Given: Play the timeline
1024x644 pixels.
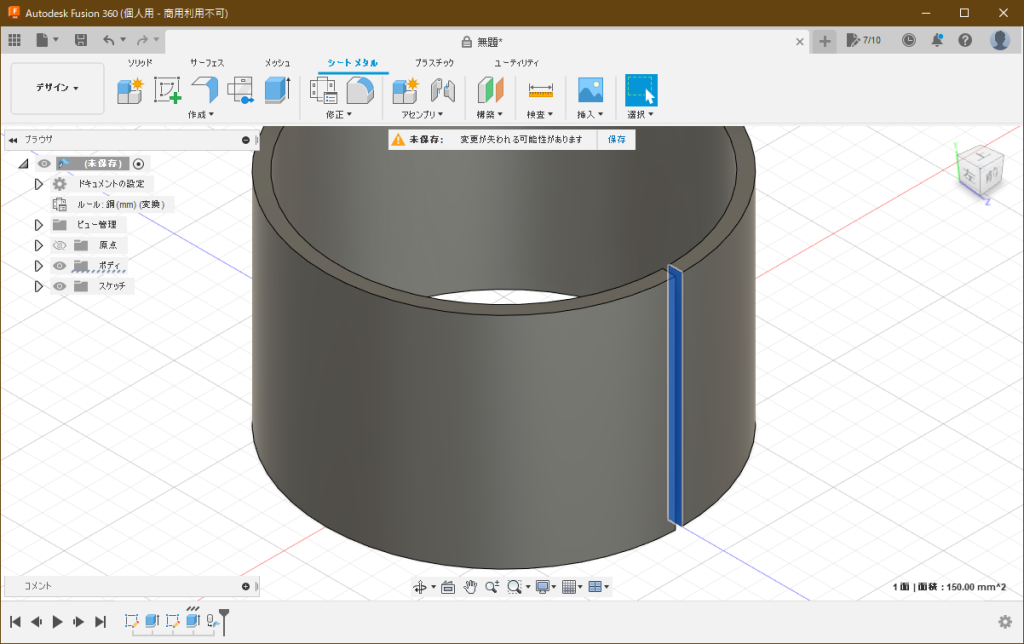Looking at the screenshot, I should (x=57, y=622).
